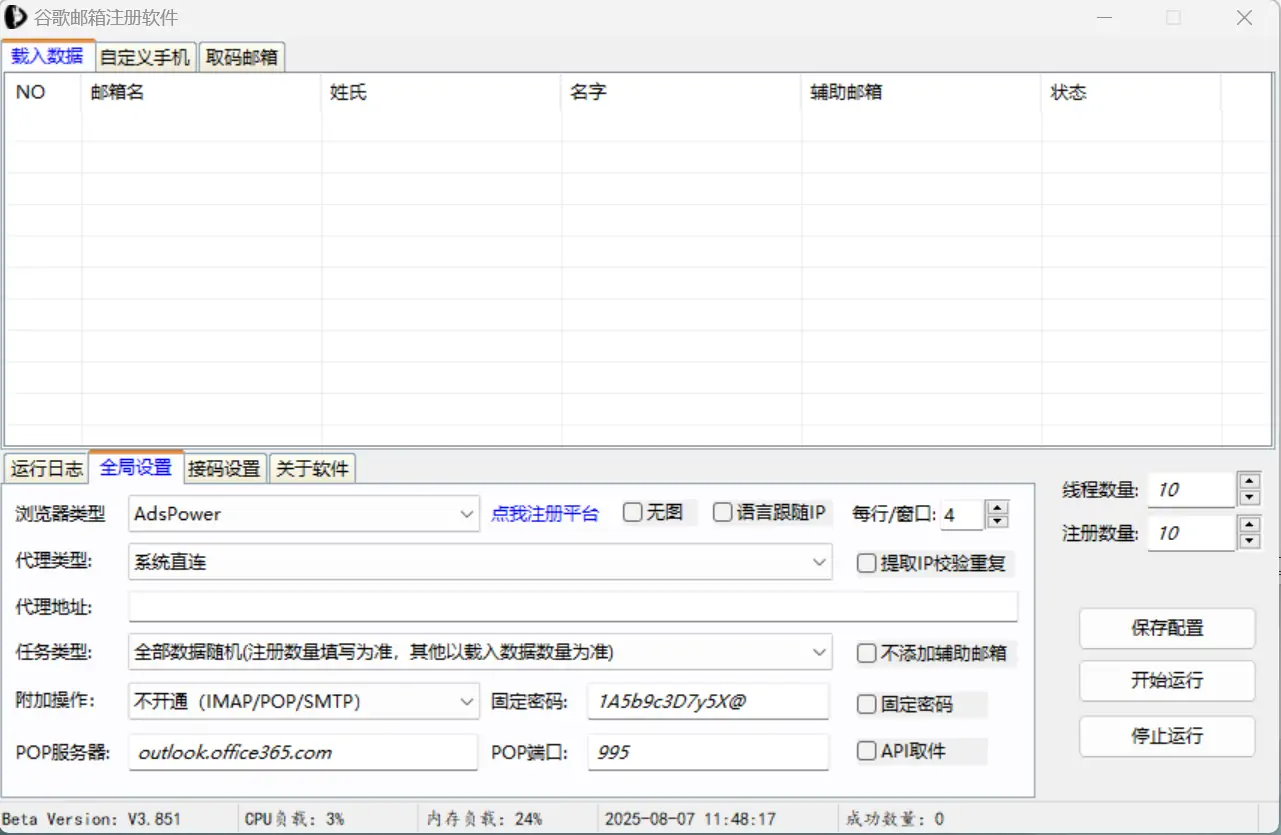Click the 姓氏 column header

point(441,92)
